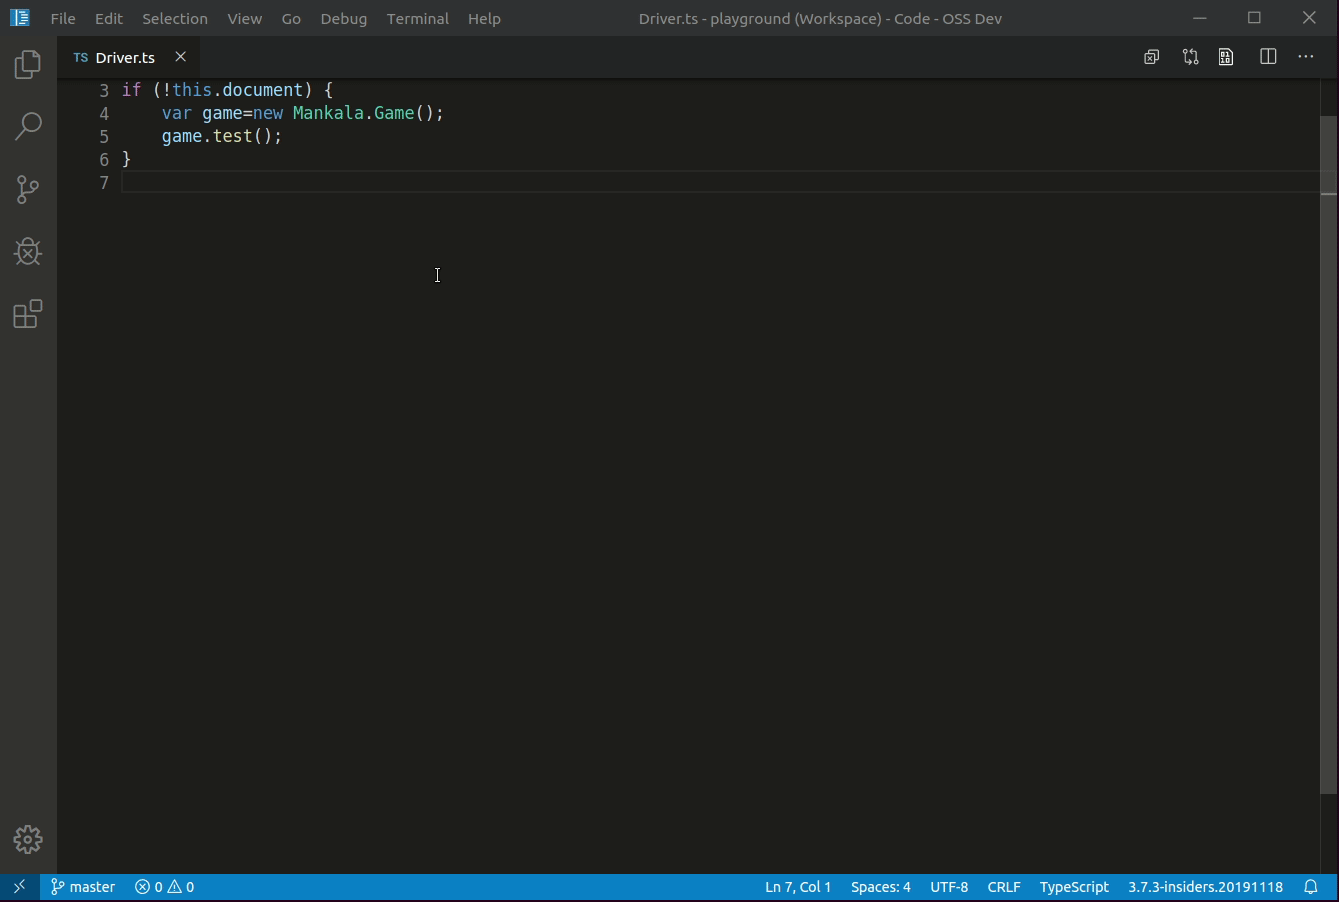Click the Open Changes compare icon
The image size is (1339, 902).
(x=1190, y=57)
